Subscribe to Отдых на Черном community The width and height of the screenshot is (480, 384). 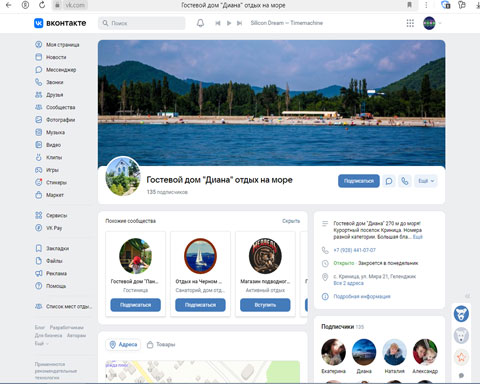tap(200, 305)
